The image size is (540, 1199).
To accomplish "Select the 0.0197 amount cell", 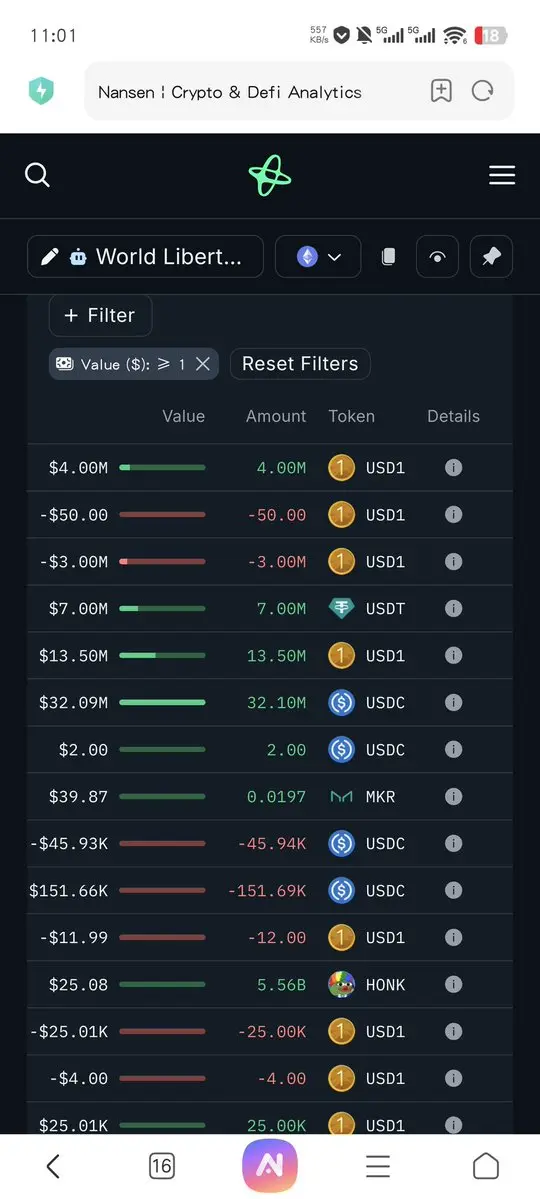I will [276, 797].
